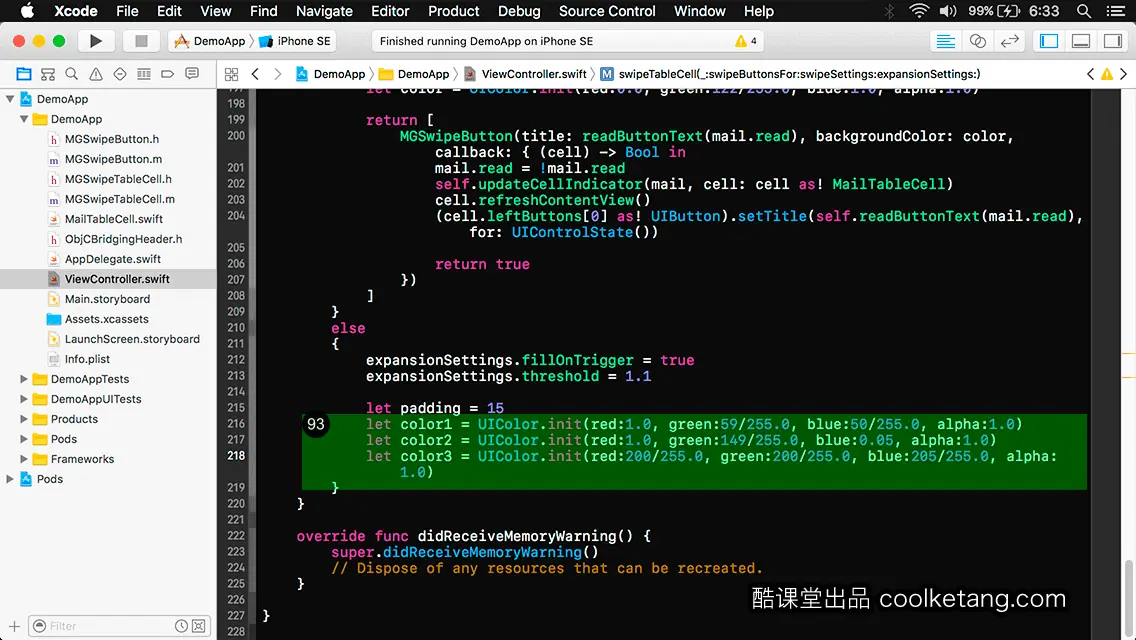Select the DemoApp scheme
This screenshot has height=640, width=1136.
coord(210,41)
